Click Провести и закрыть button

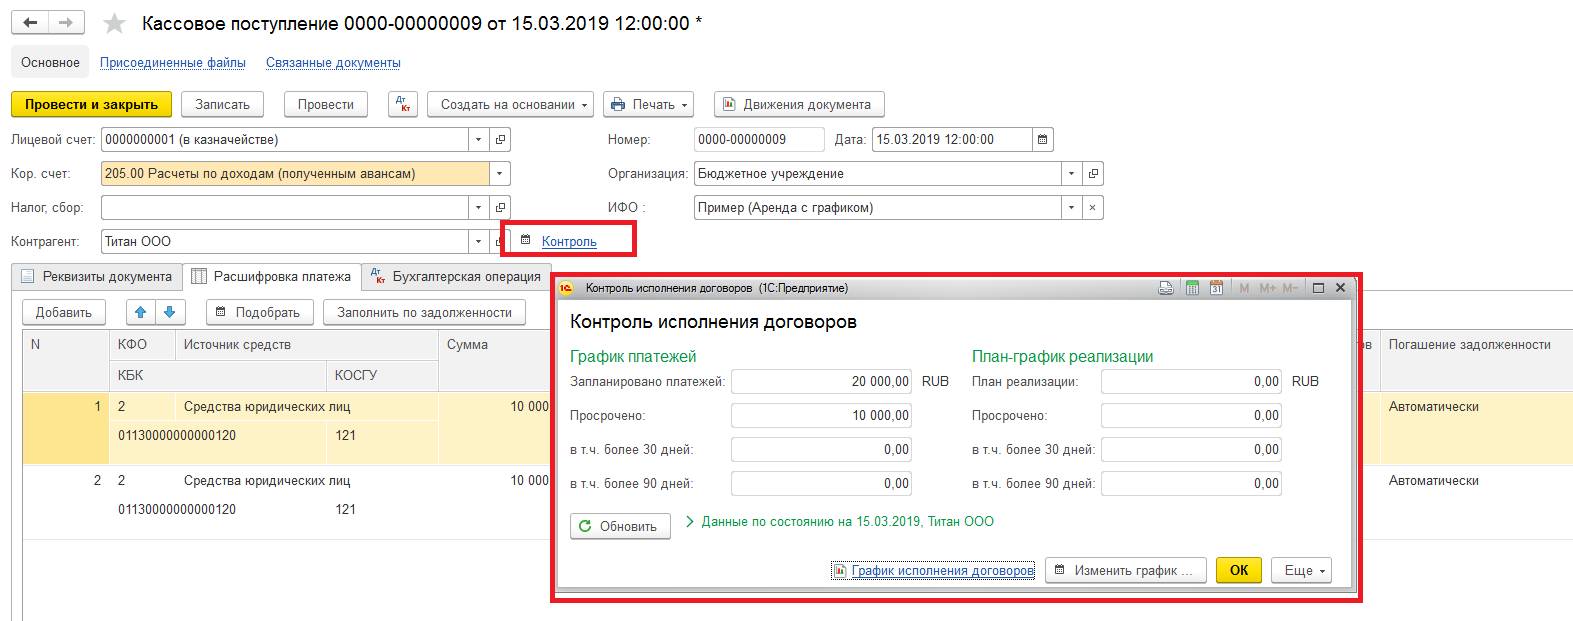(91, 104)
